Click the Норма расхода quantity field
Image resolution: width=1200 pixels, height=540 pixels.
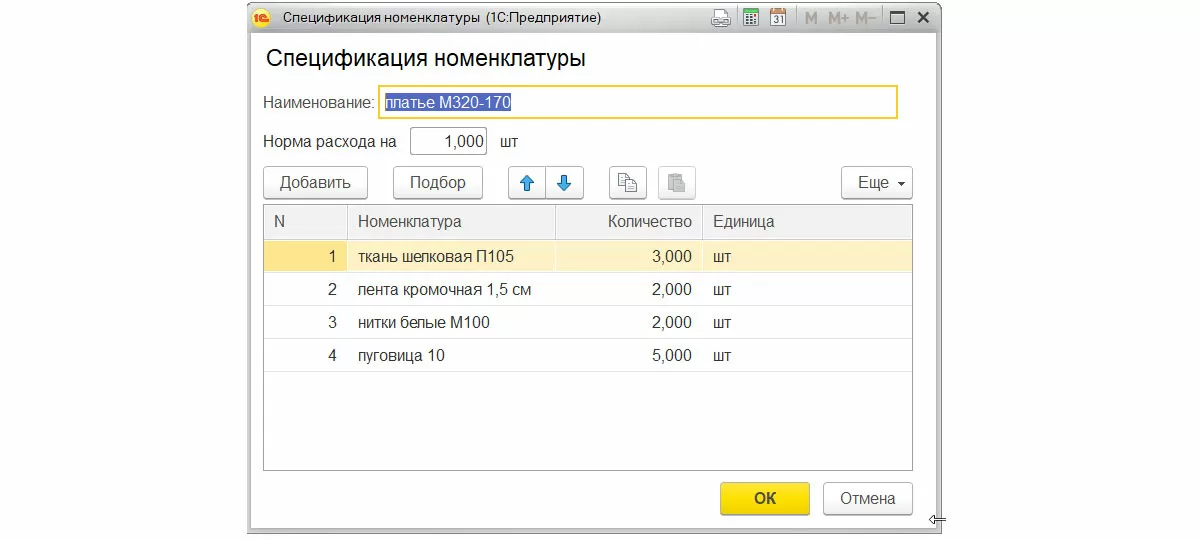[x=448, y=142]
